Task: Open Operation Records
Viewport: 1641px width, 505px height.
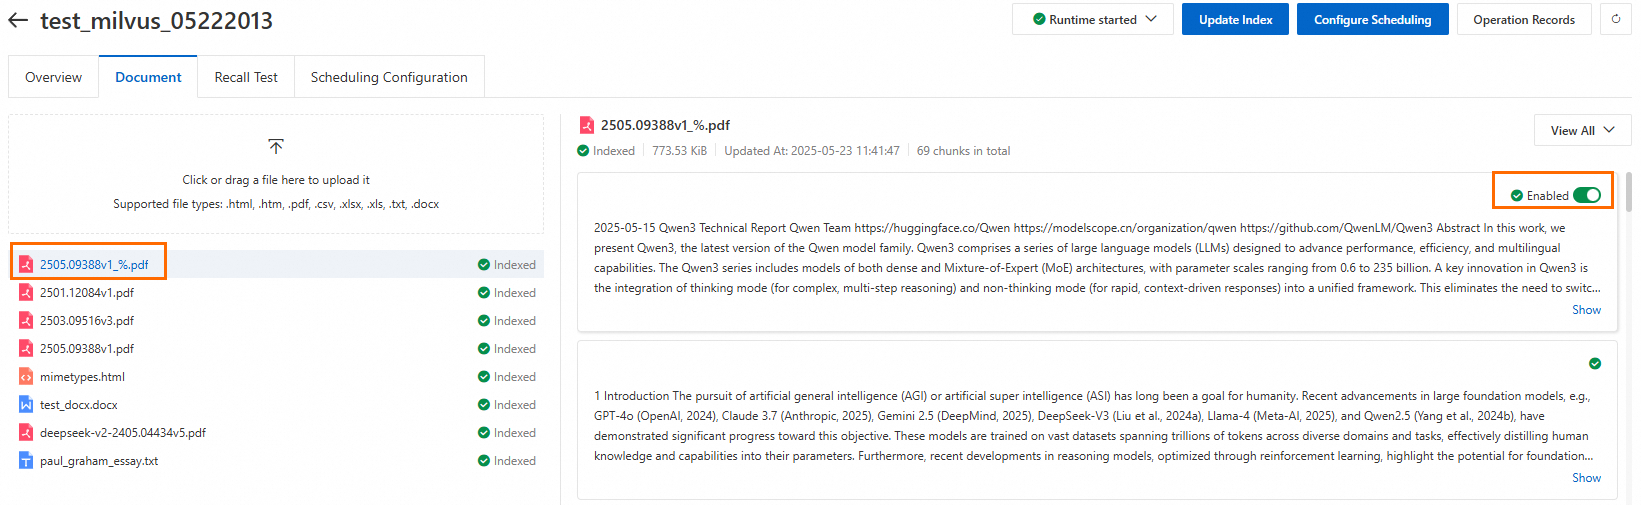Action: [1523, 19]
